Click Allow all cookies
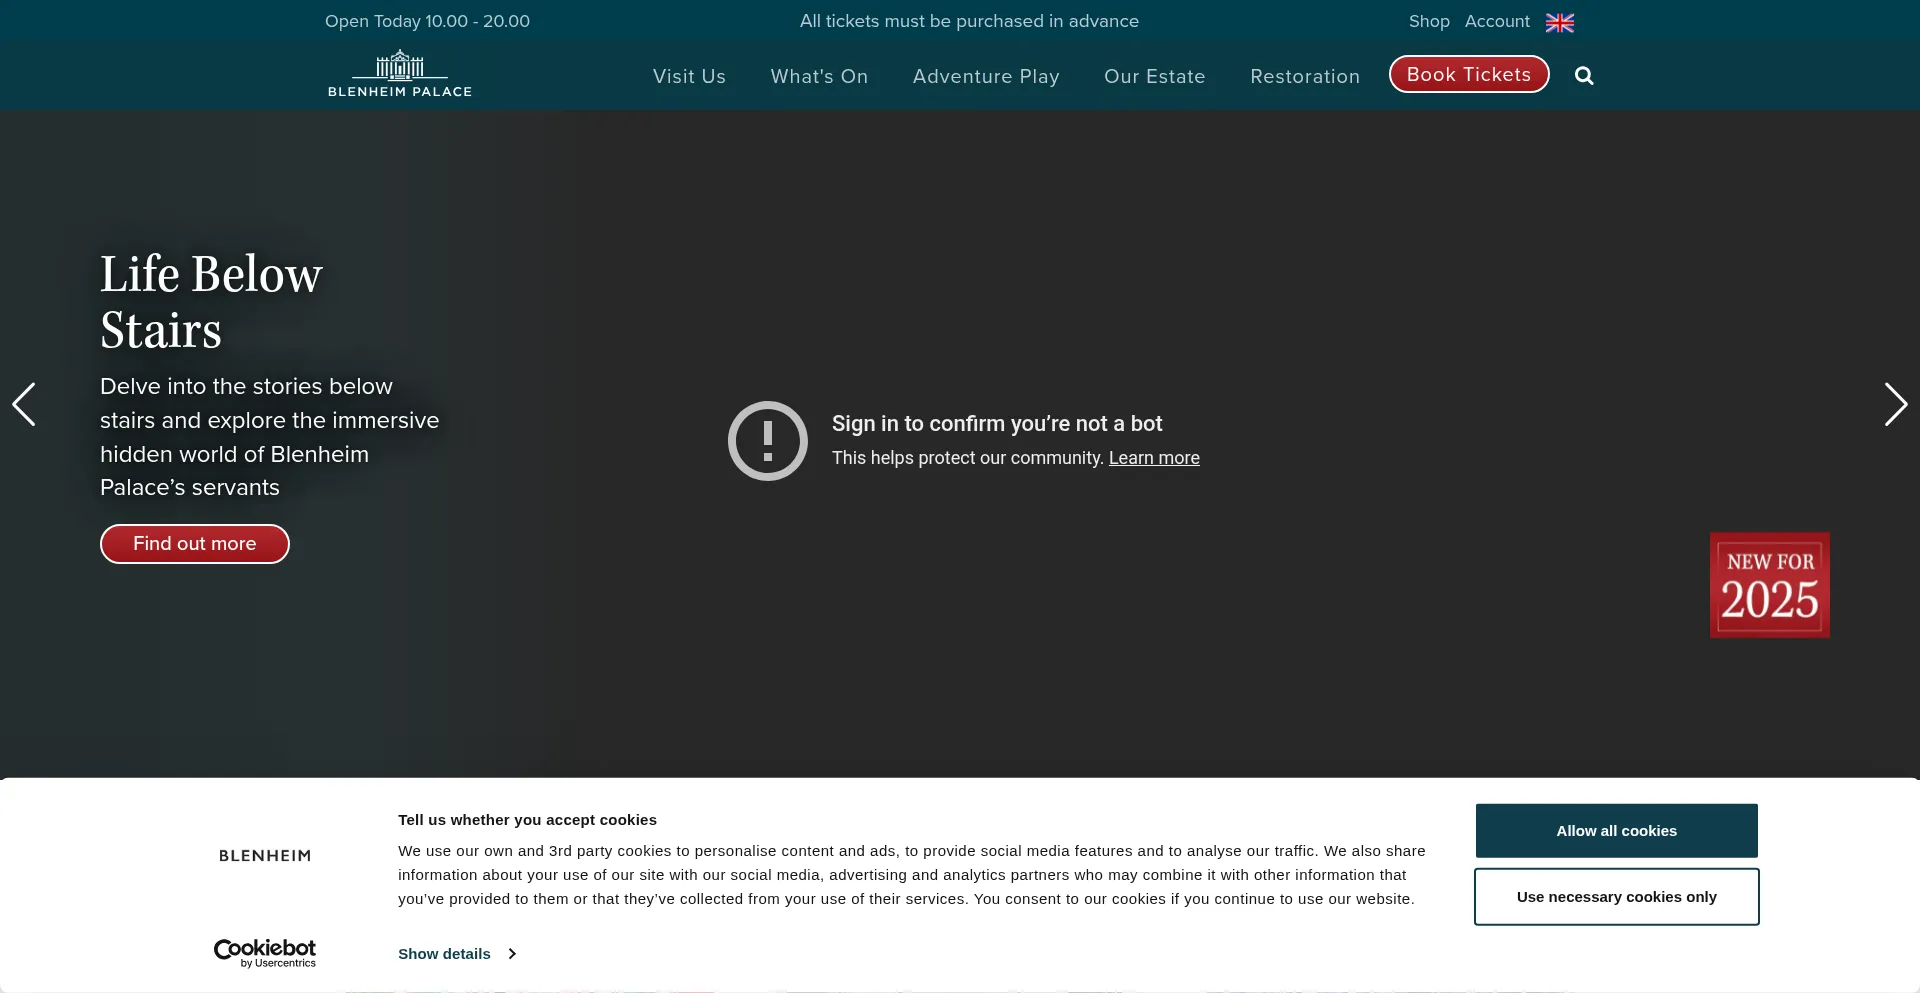Image resolution: width=1920 pixels, height=993 pixels. (1616, 831)
